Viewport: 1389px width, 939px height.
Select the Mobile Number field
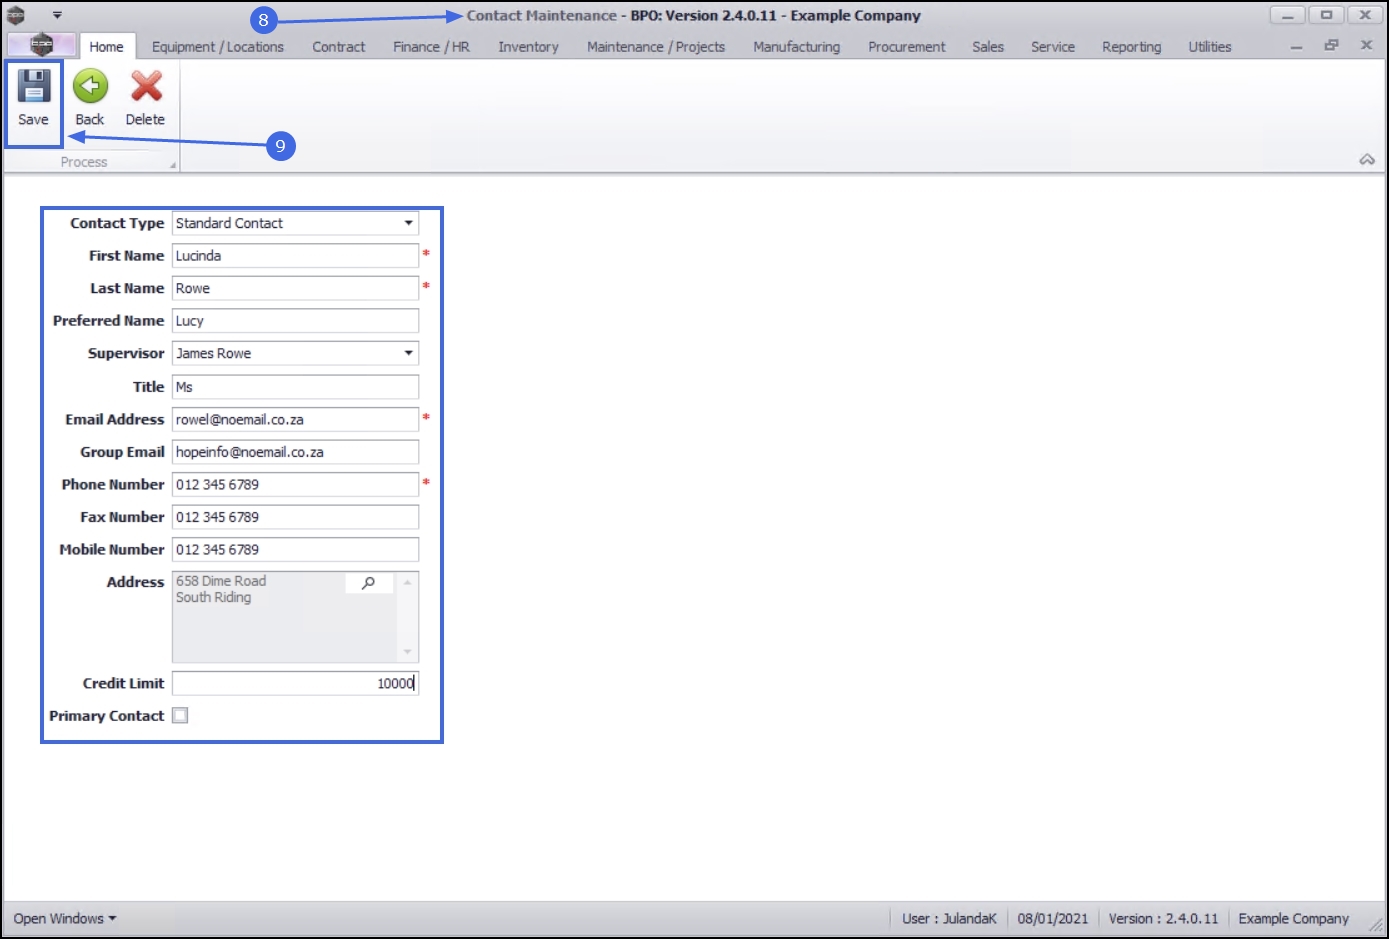(295, 550)
